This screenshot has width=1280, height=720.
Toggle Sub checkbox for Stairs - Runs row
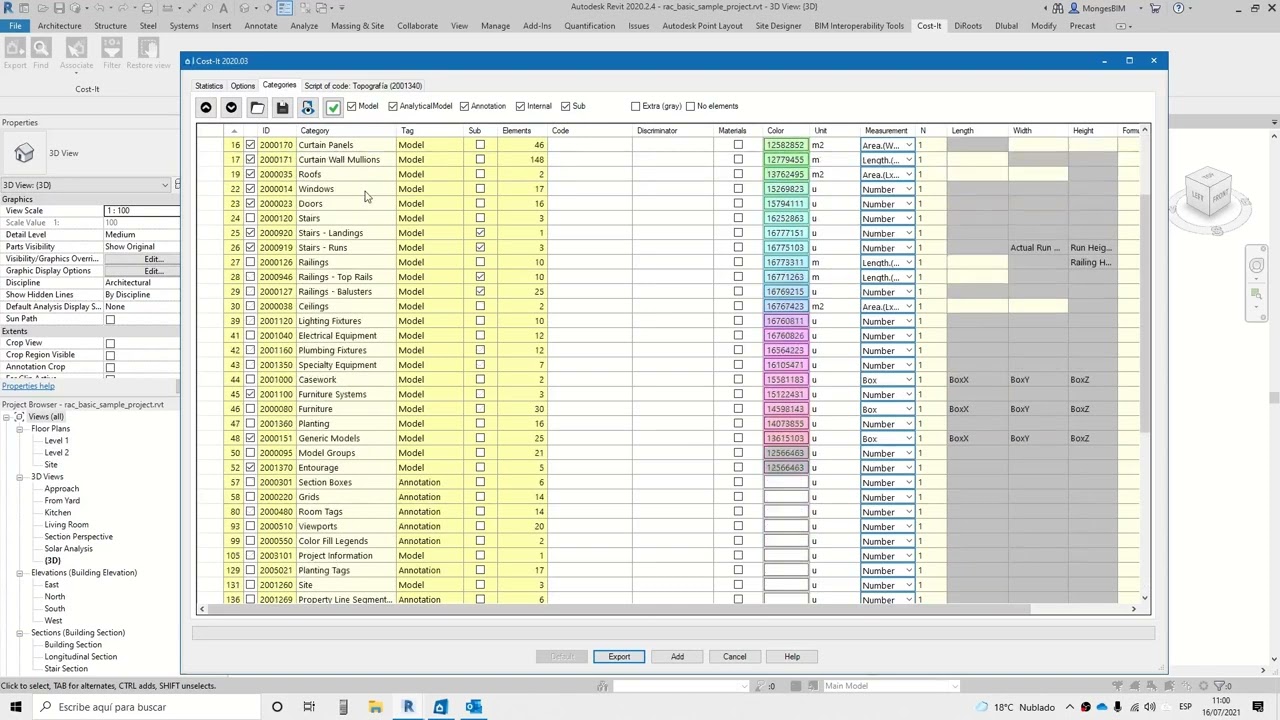pos(480,248)
